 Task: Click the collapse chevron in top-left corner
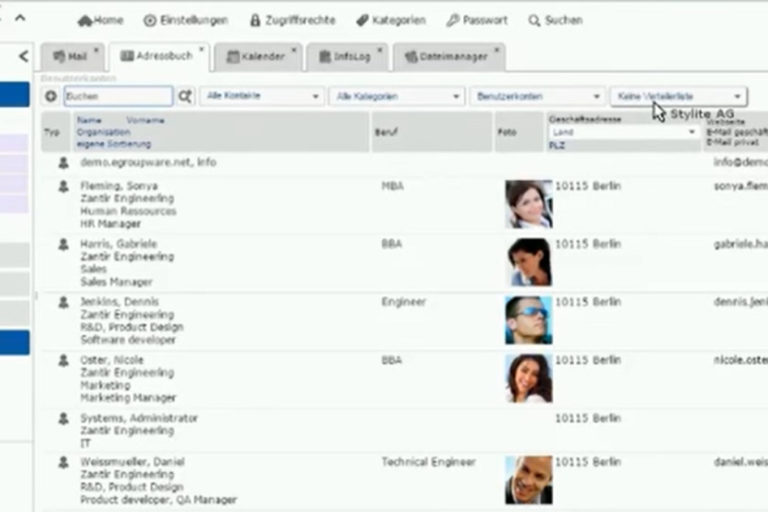click(22, 18)
